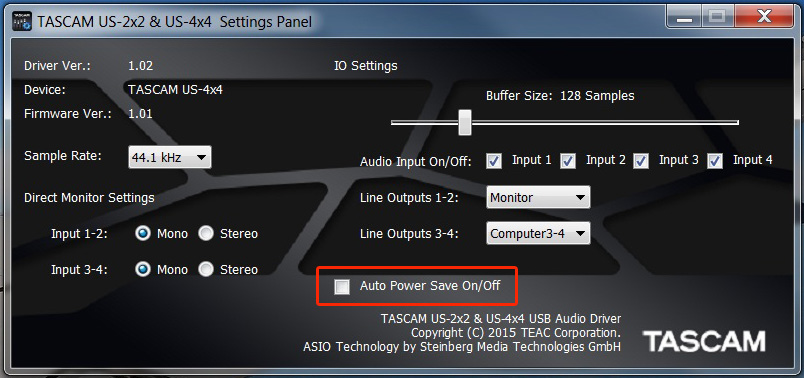Image resolution: width=804 pixels, height=378 pixels.
Task: Disable the Input 2 audio input
Action: (x=568, y=161)
